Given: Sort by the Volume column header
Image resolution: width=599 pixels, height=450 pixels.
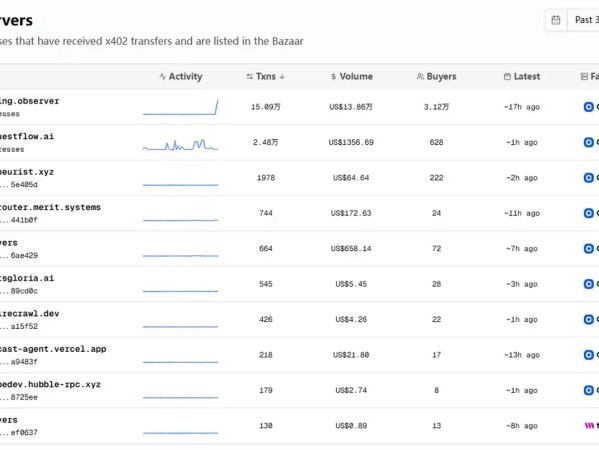Looking at the screenshot, I should coord(351,76).
